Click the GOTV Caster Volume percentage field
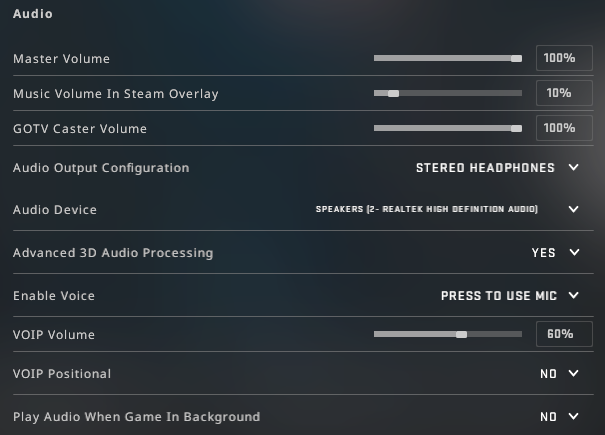Viewport: 605px width, 435px height. (x=563, y=129)
